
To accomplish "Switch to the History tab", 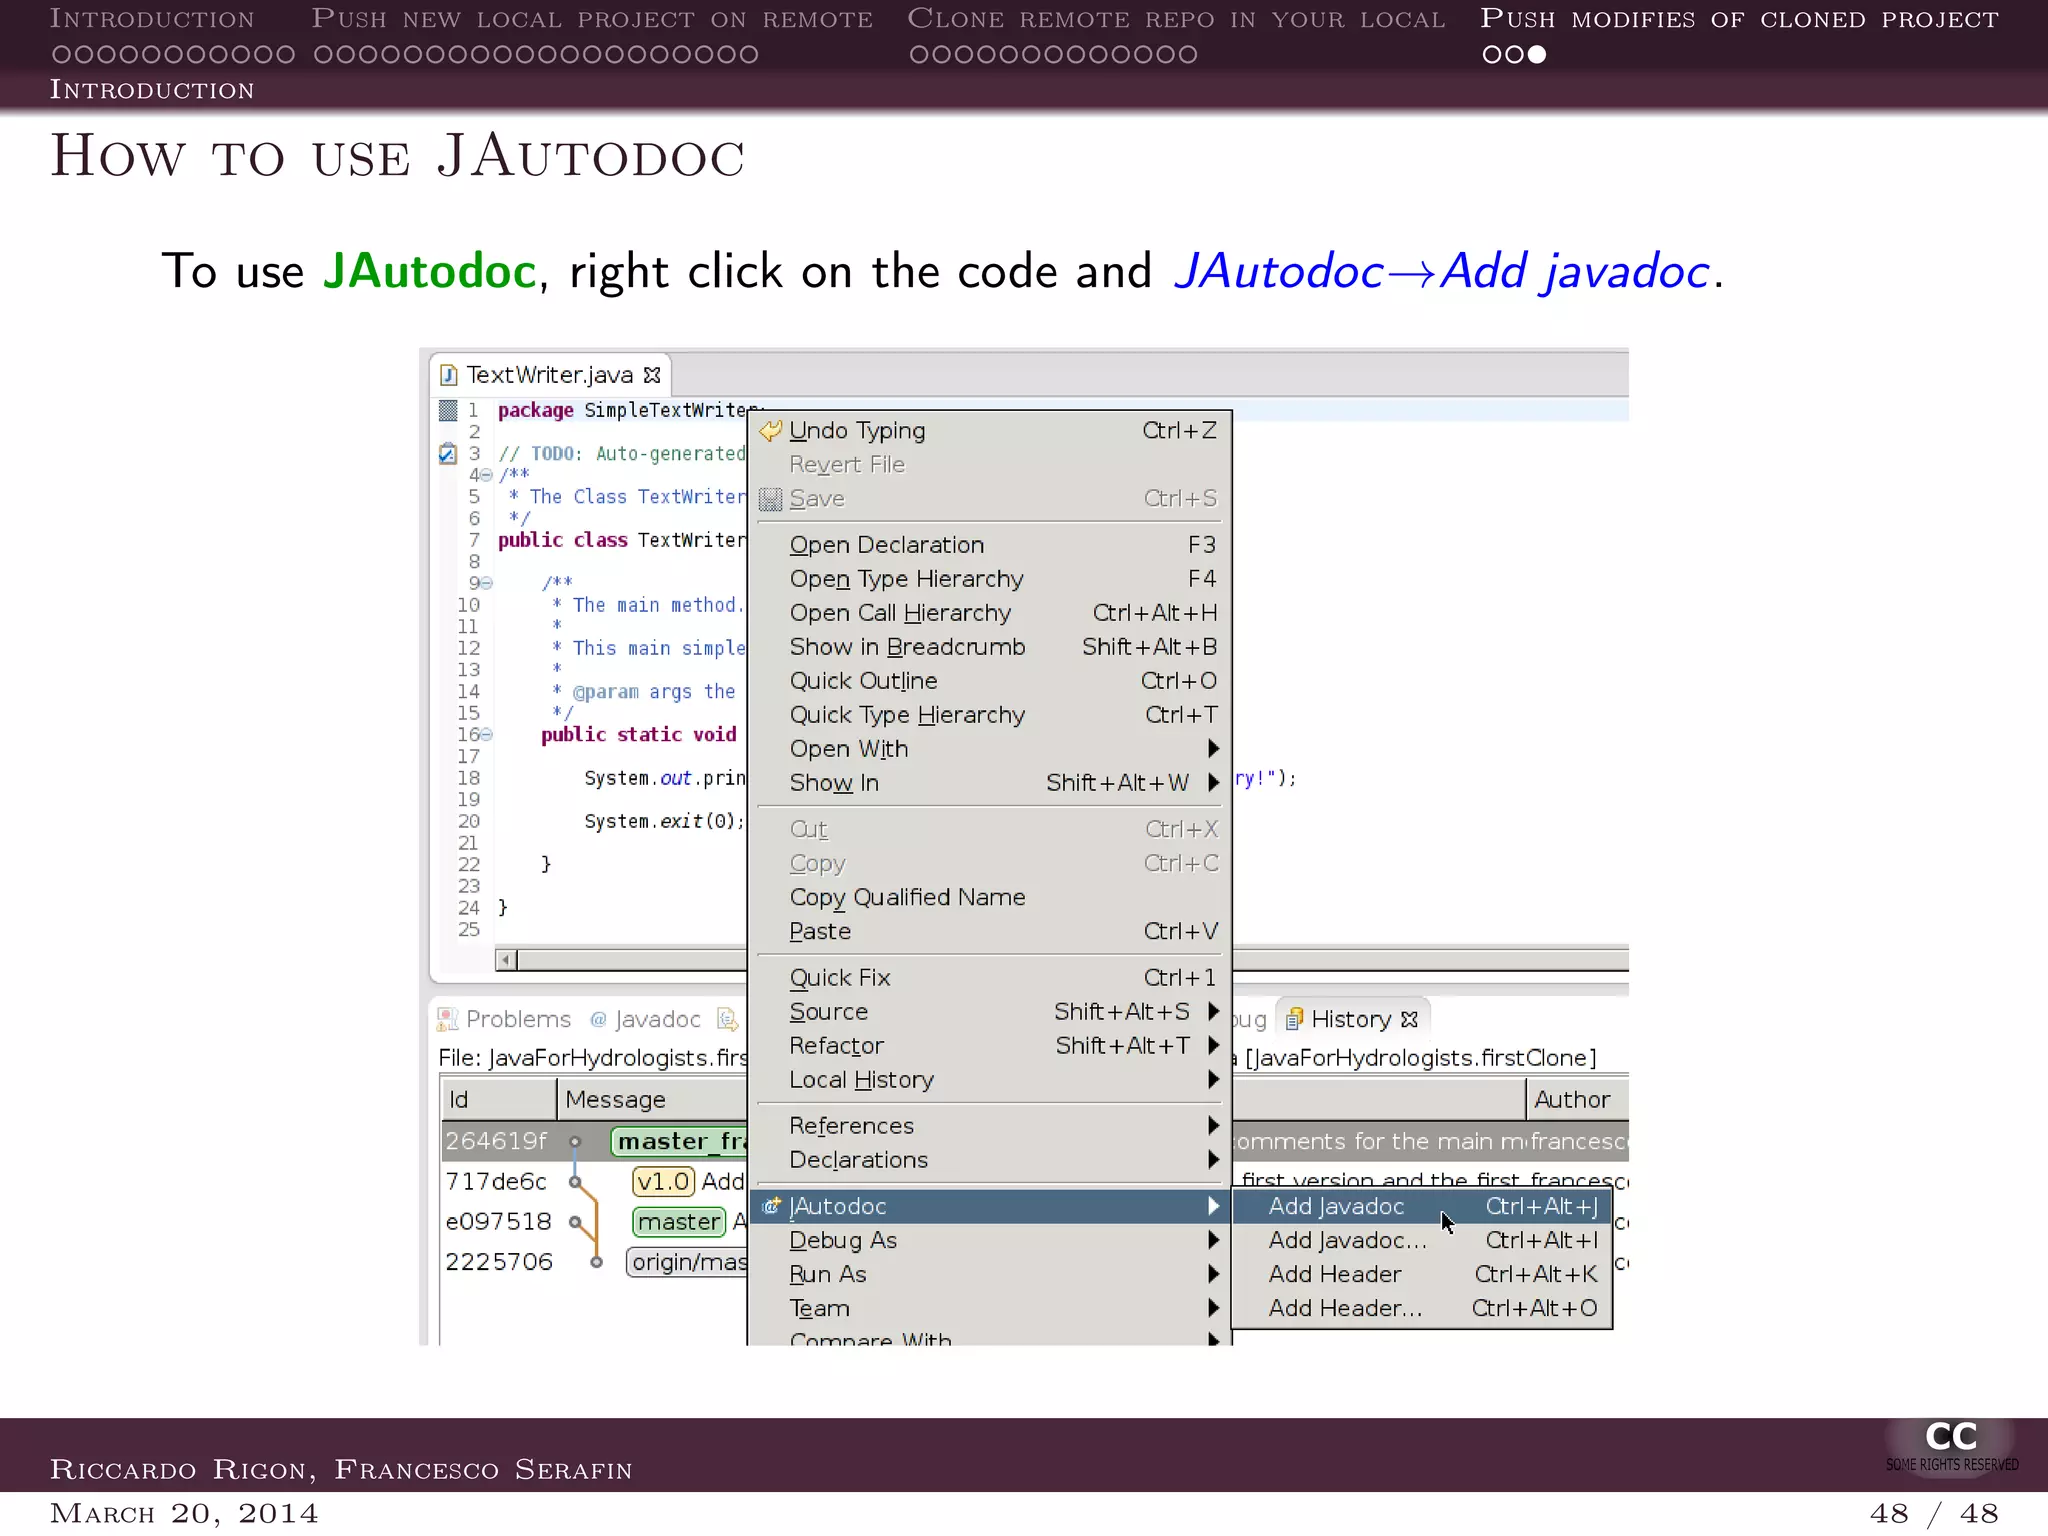I will 1352,1019.
